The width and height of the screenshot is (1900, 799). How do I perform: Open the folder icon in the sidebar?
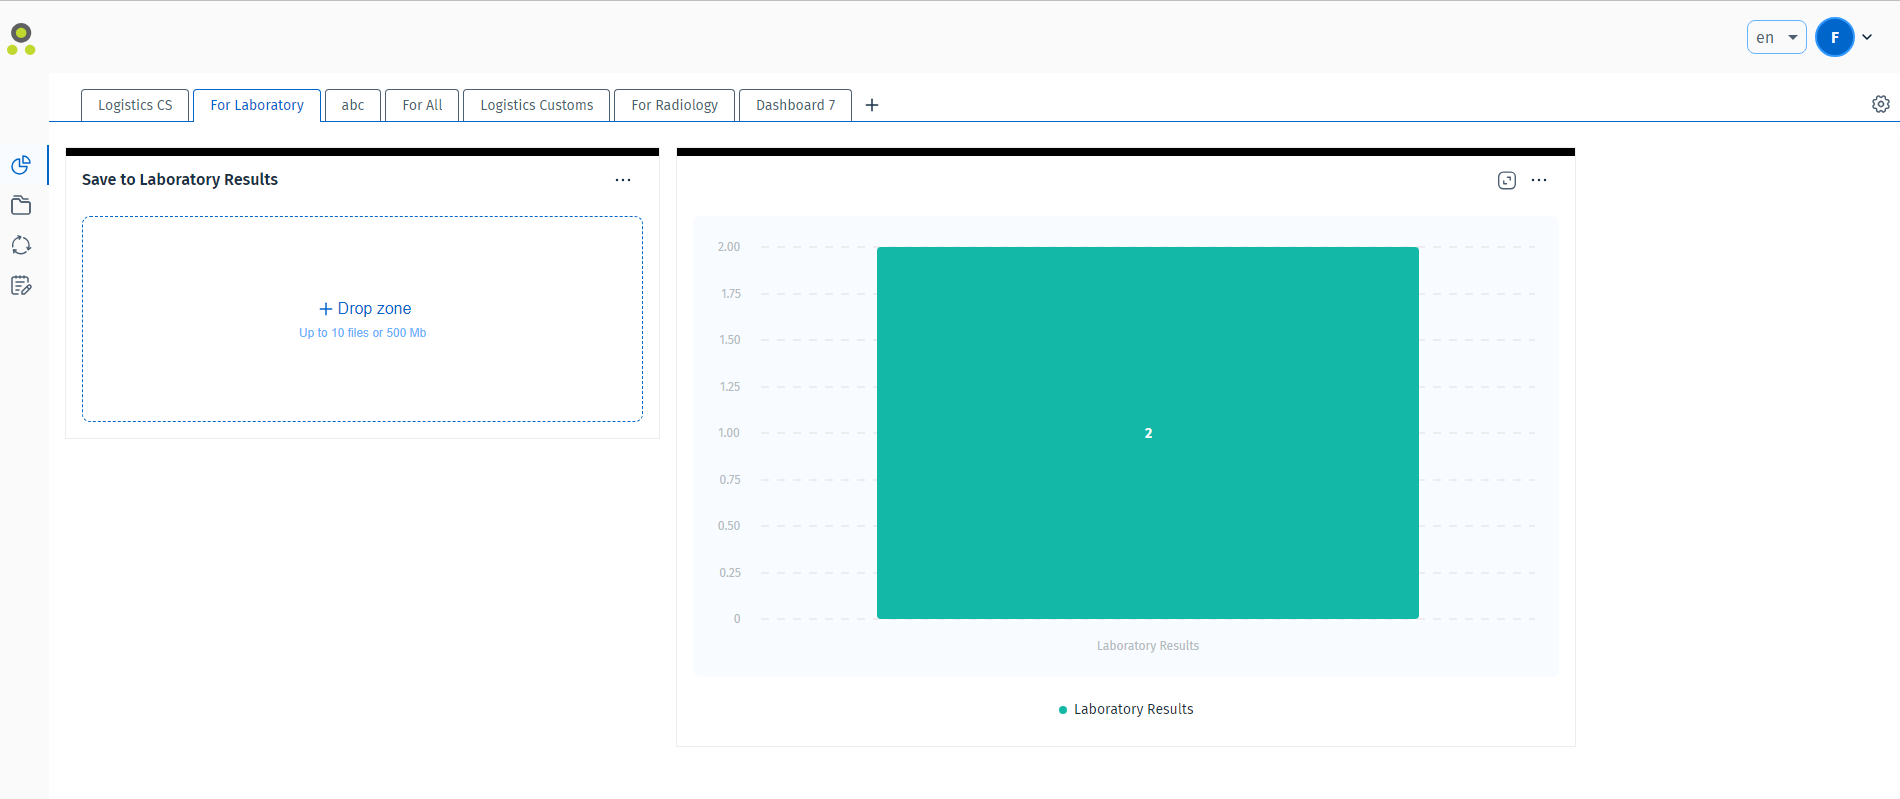click(x=21, y=205)
